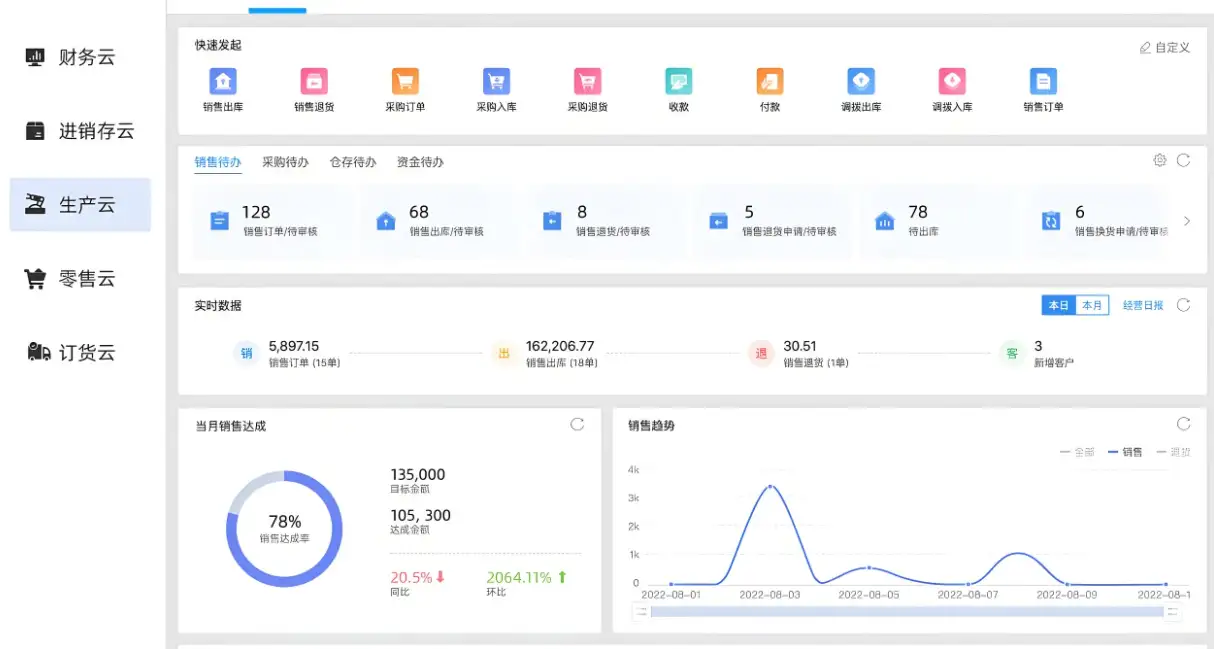Screen dimensions: 1214x649
Task: Refresh the 当月销售达成 panel
Action: pos(577,424)
